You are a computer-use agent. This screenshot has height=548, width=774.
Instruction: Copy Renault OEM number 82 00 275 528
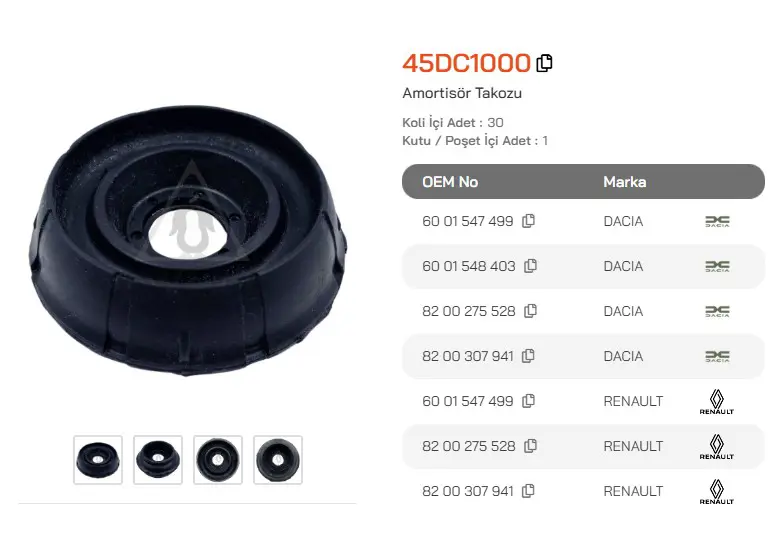(531, 446)
